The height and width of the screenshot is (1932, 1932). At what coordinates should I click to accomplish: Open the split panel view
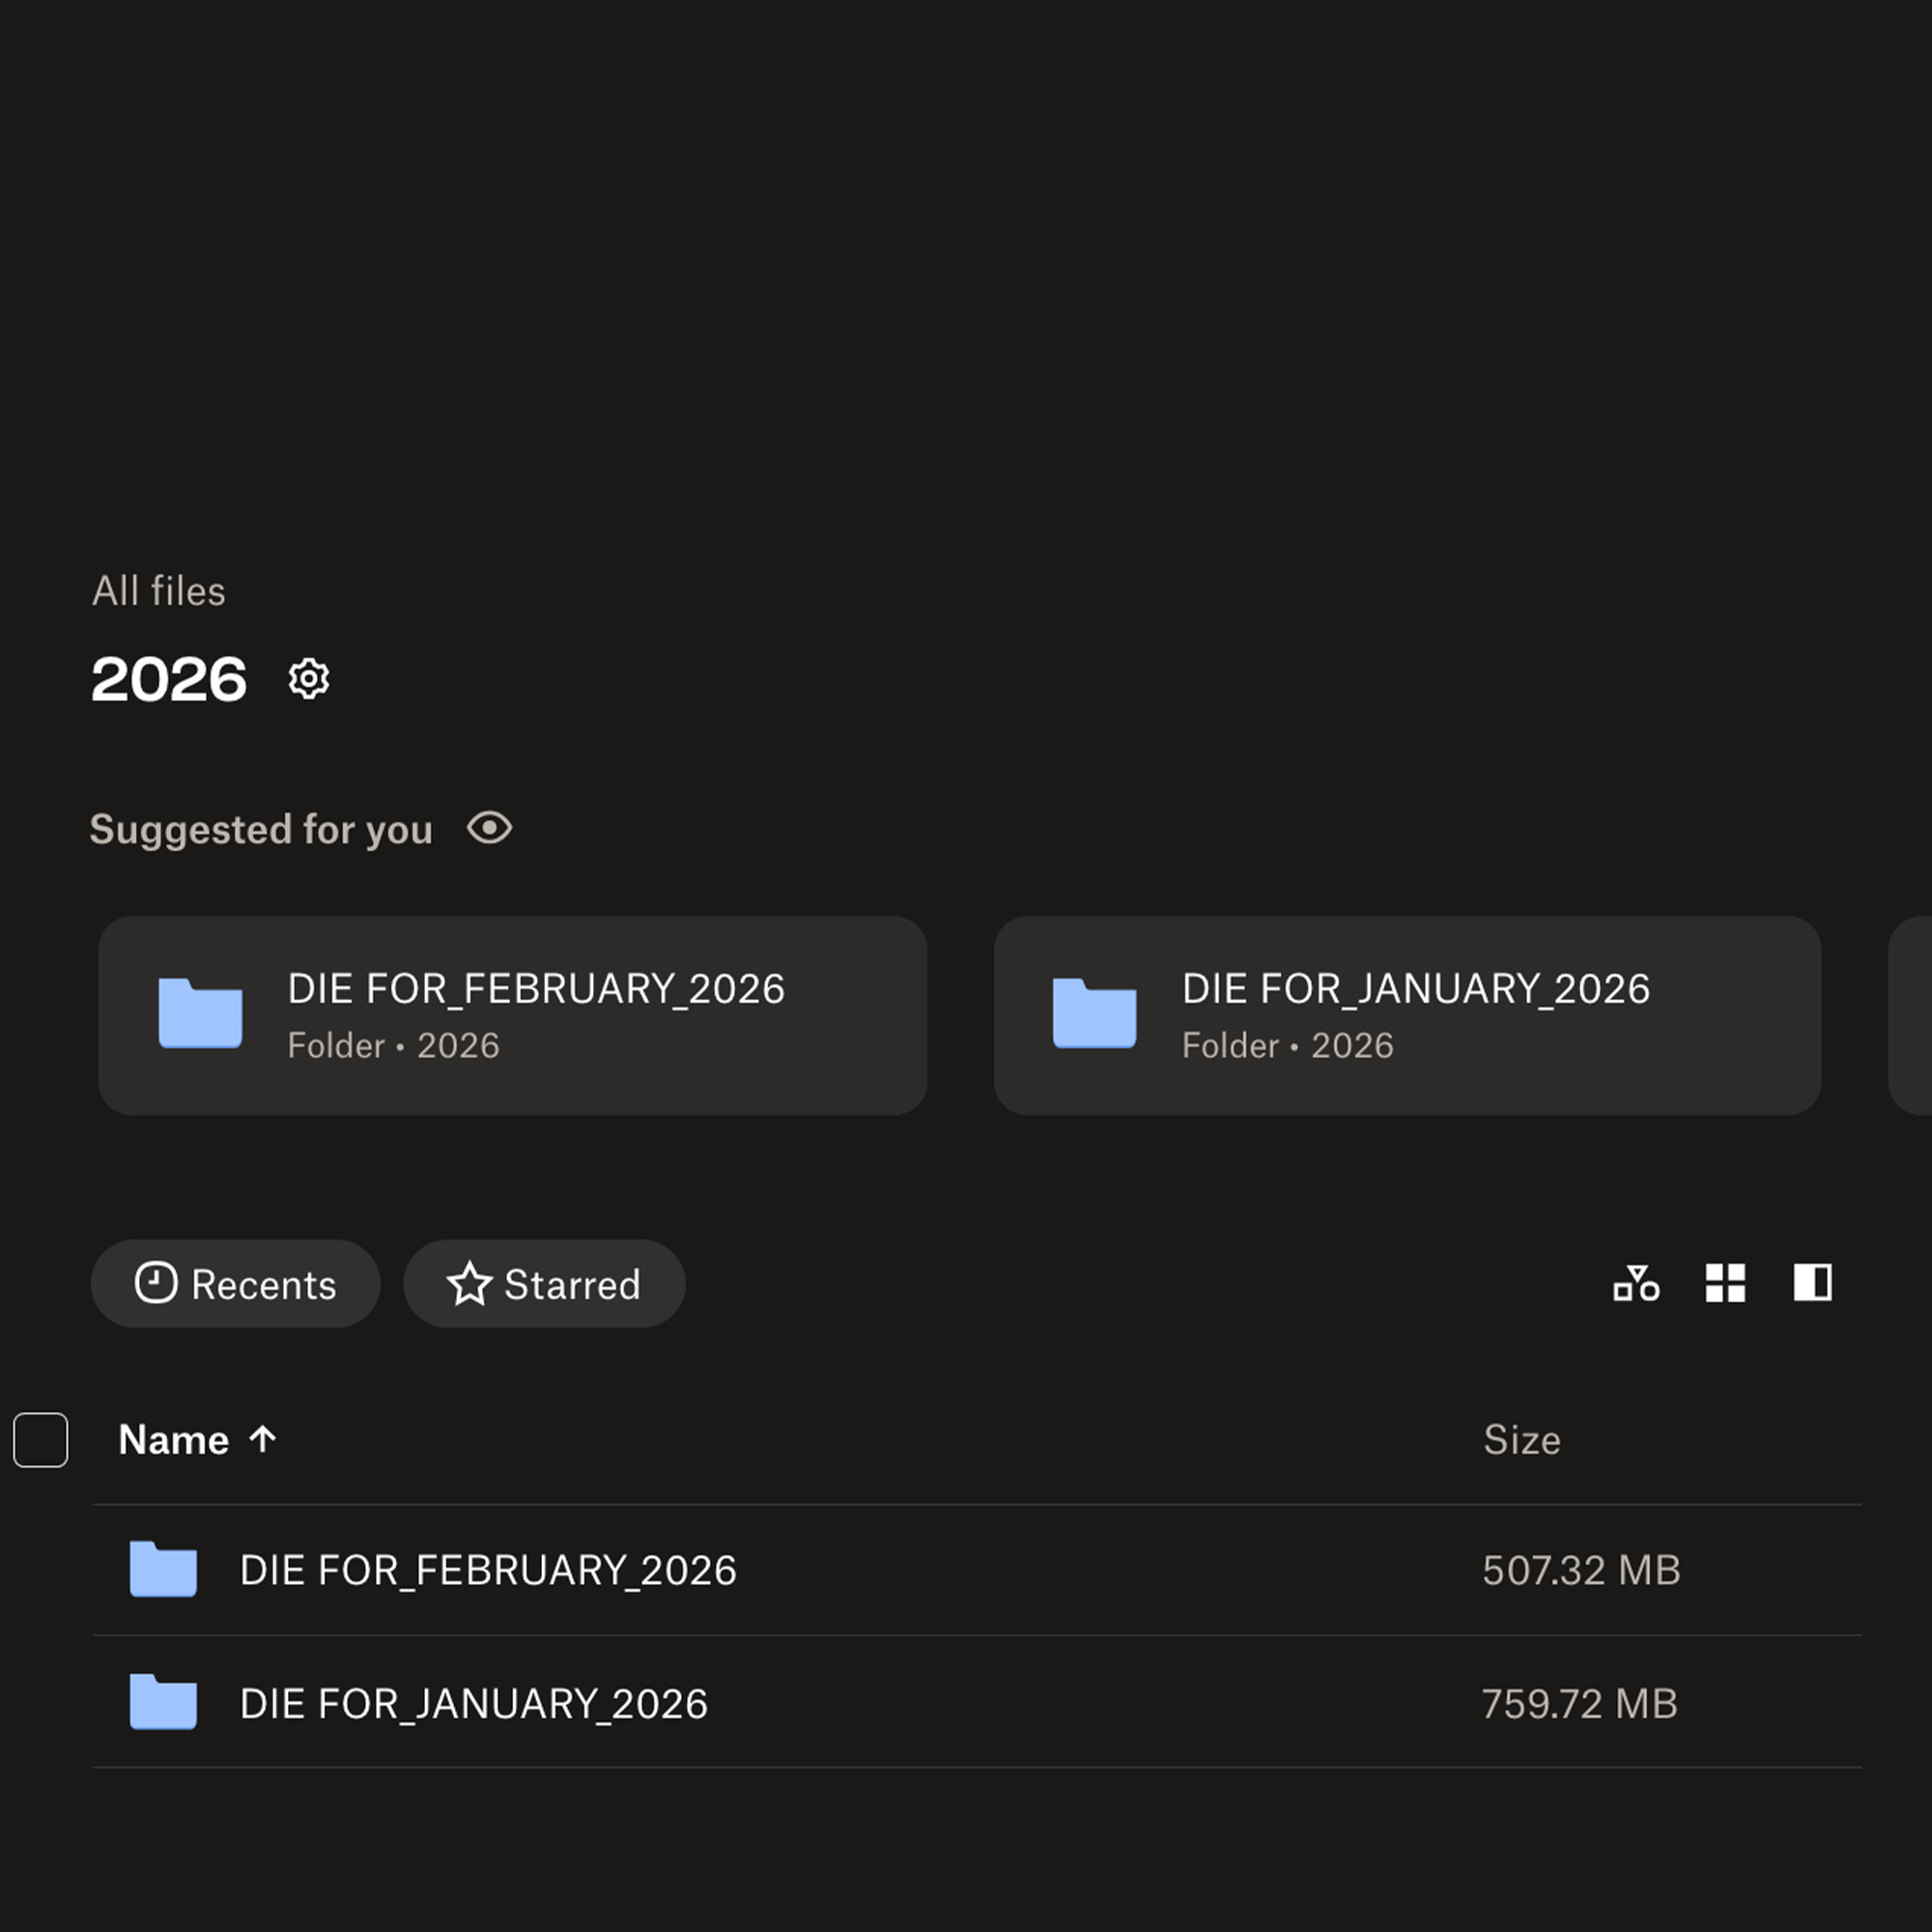1810,1284
